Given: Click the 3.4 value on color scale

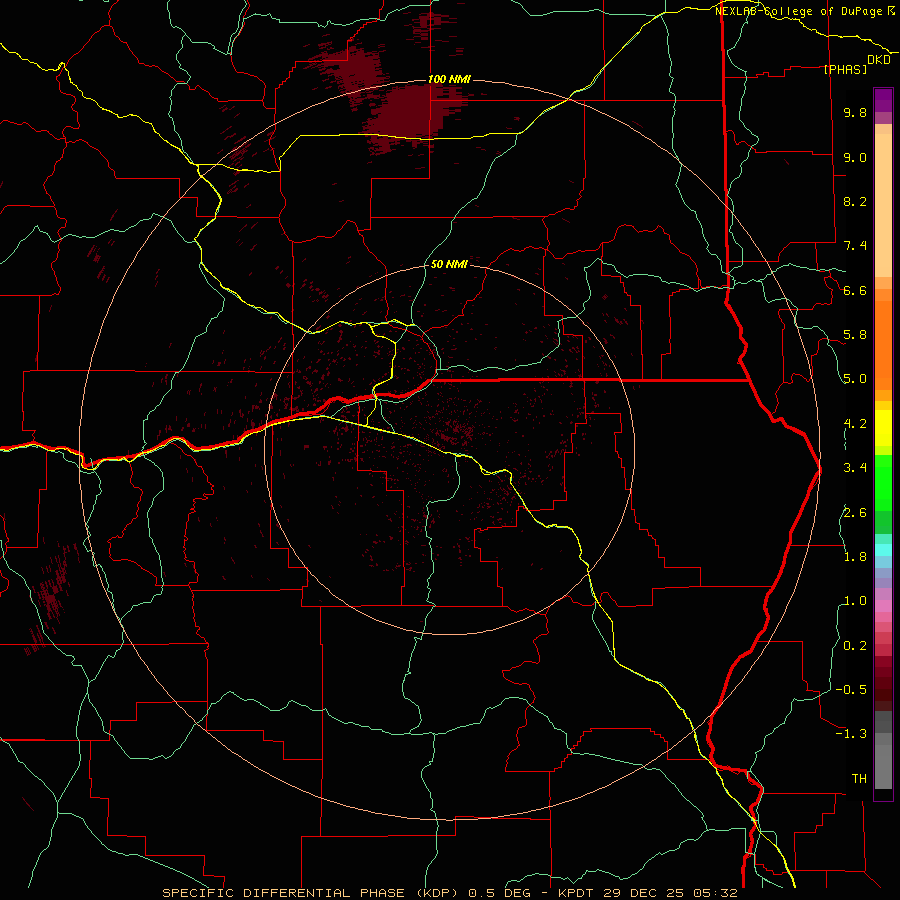Looking at the screenshot, I should 855,468.
